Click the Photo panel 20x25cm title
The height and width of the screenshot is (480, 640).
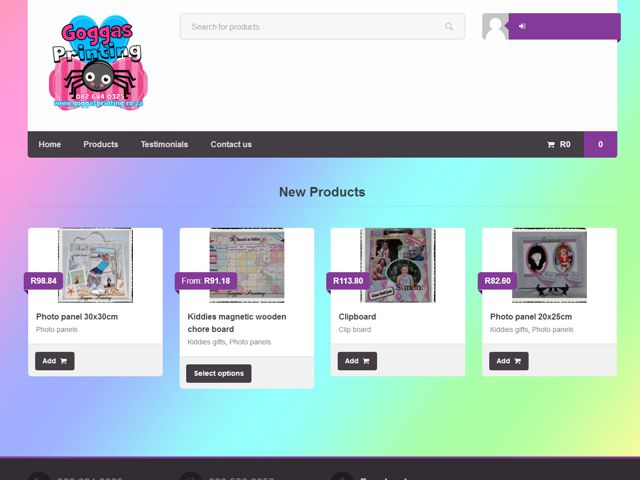pyautogui.click(x=531, y=317)
